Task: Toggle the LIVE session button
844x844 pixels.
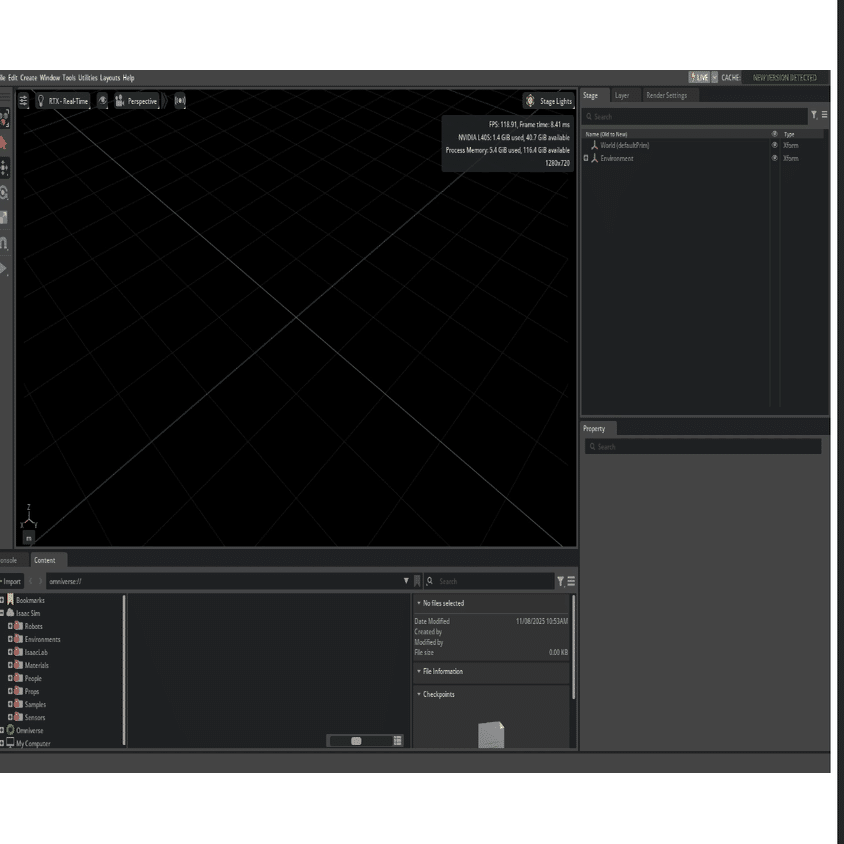Action: click(x=699, y=78)
